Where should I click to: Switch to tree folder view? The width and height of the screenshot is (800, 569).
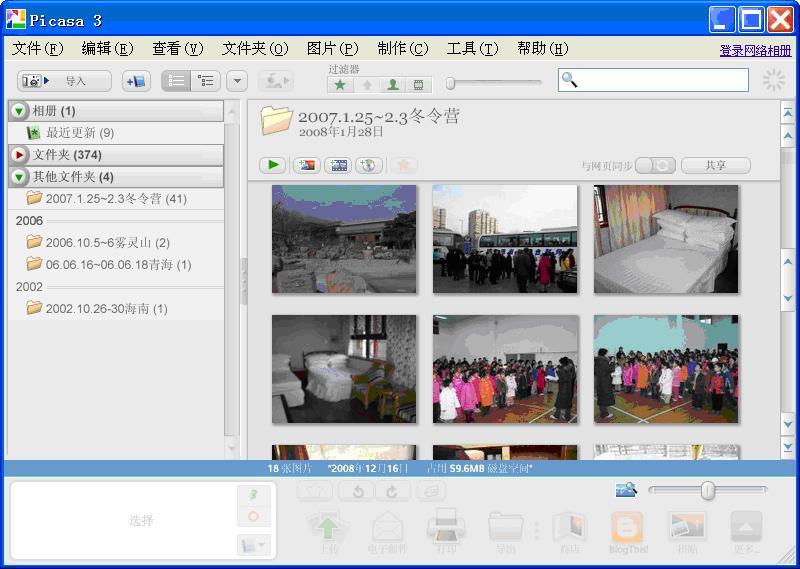pos(206,81)
